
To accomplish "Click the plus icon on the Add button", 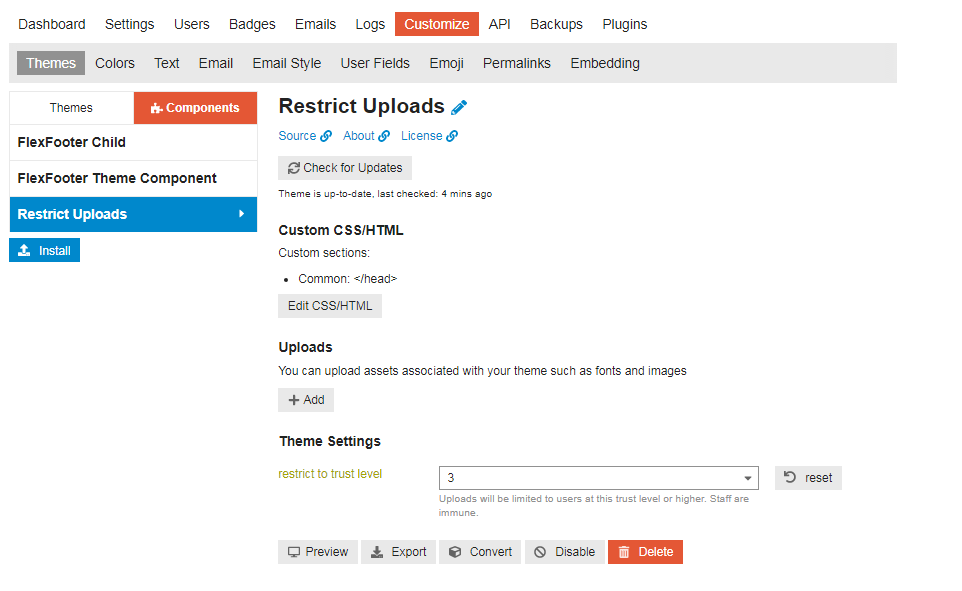I will pyautogui.click(x=294, y=400).
